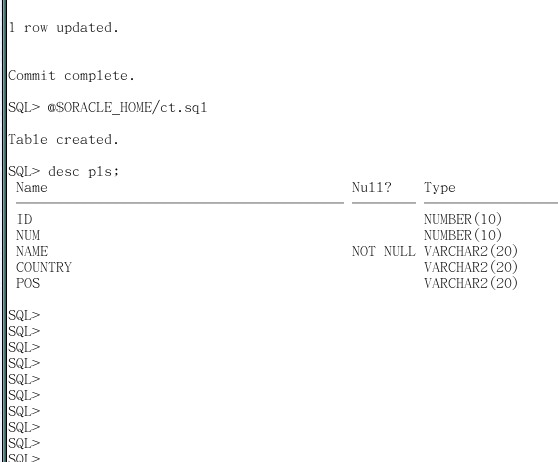Image resolution: width=558 pixels, height=462 pixels.
Task: Click the Type column header
Action: [x=440, y=188]
